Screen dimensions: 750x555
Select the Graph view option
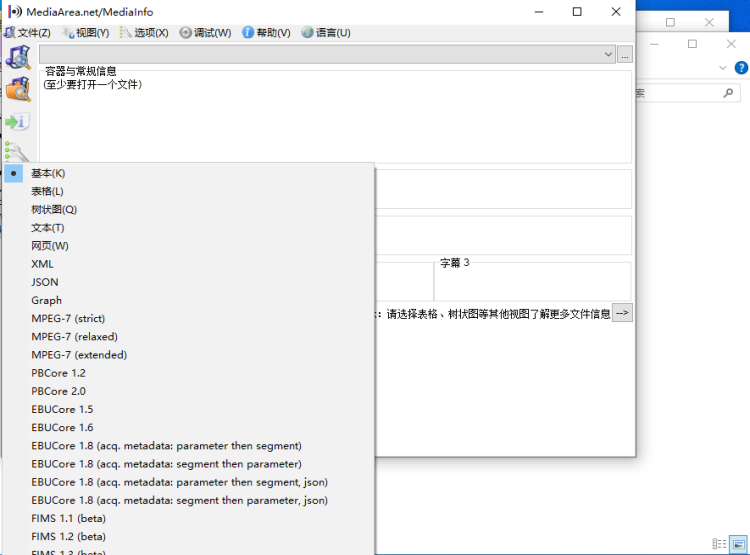(188, 300)
